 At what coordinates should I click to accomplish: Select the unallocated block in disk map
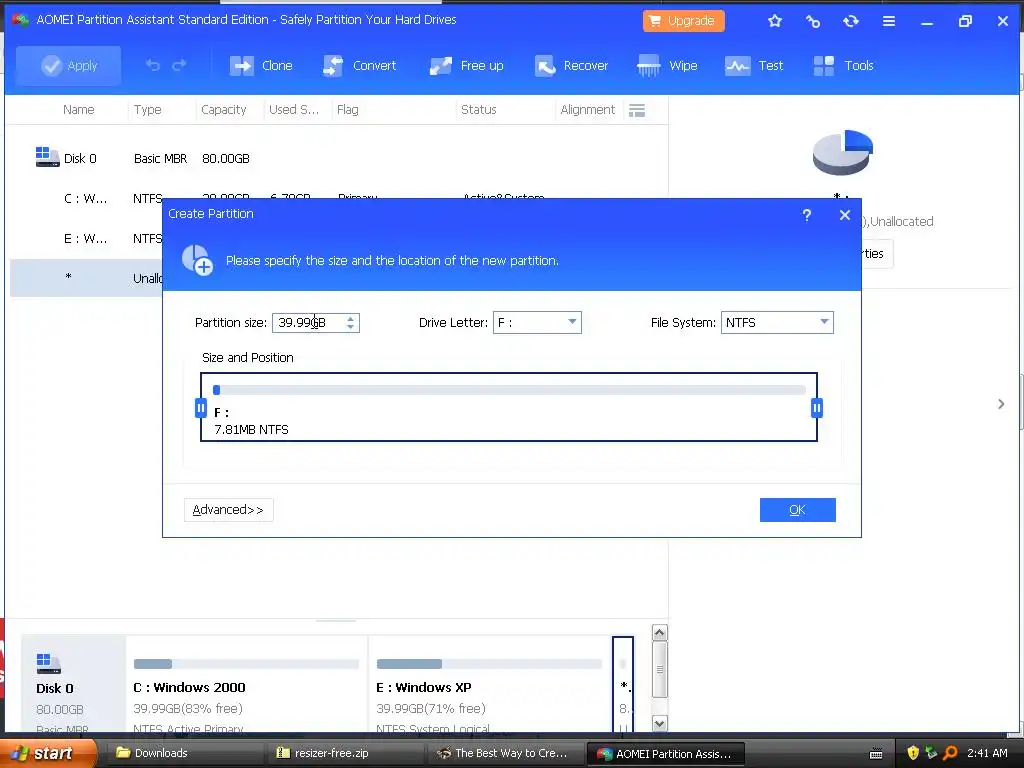coord(623,684)
